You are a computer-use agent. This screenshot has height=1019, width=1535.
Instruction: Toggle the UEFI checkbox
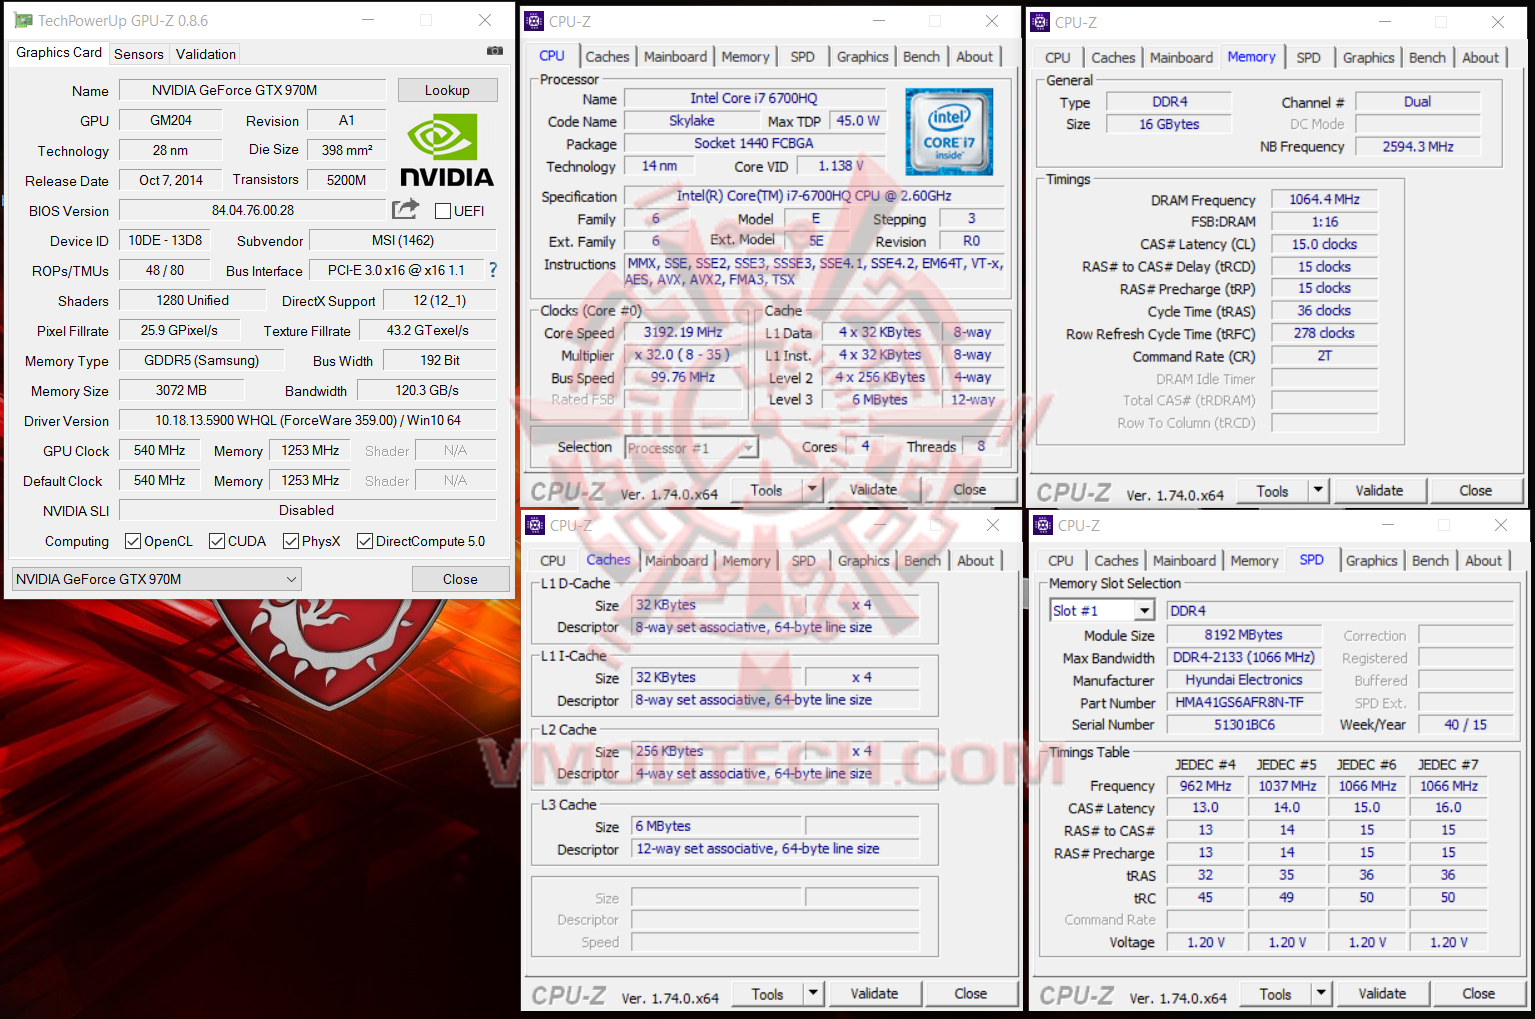443,211
